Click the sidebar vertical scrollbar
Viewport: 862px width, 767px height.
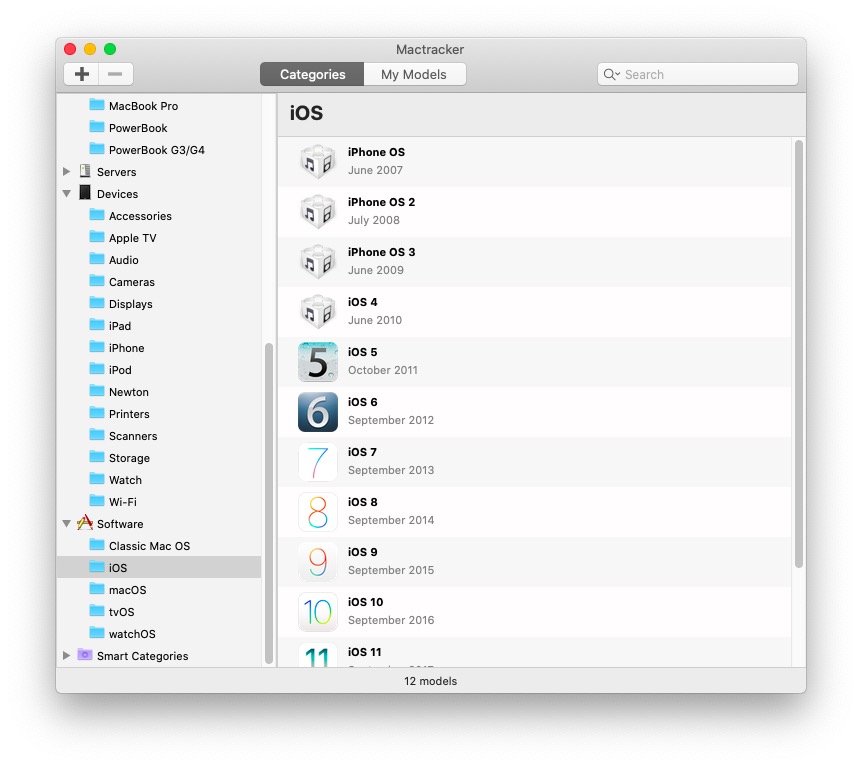[269, 504]
